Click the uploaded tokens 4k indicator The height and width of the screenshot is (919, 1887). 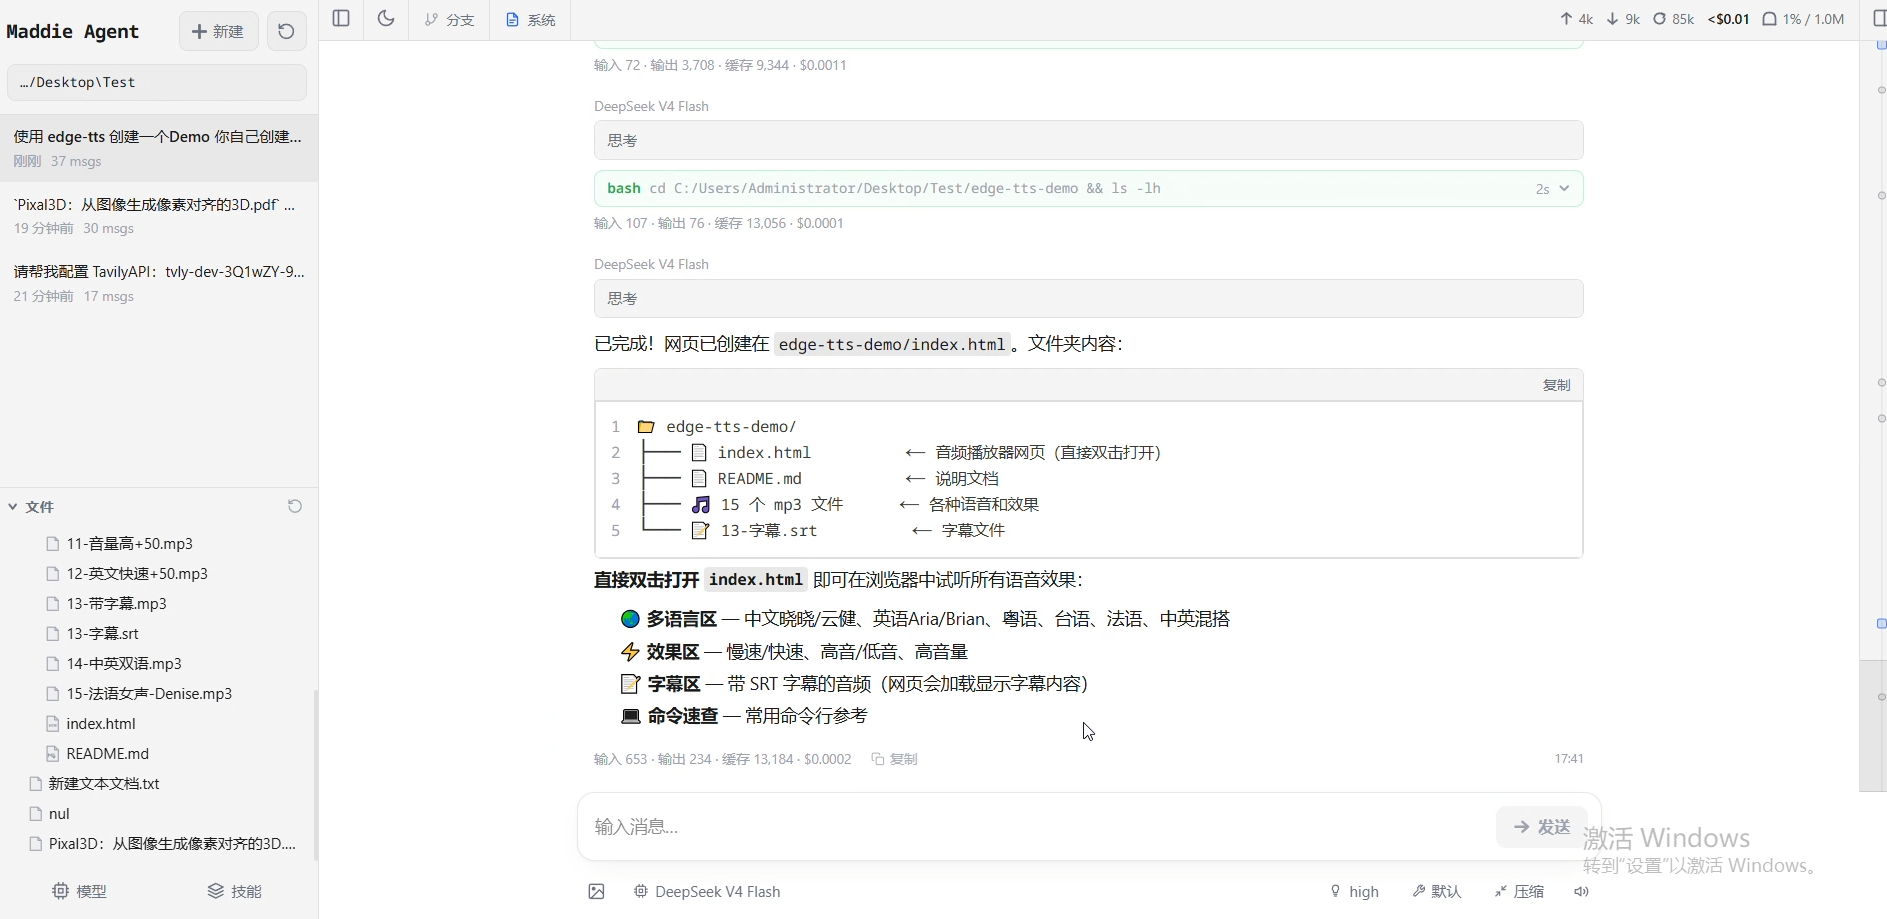[1576, 19]
